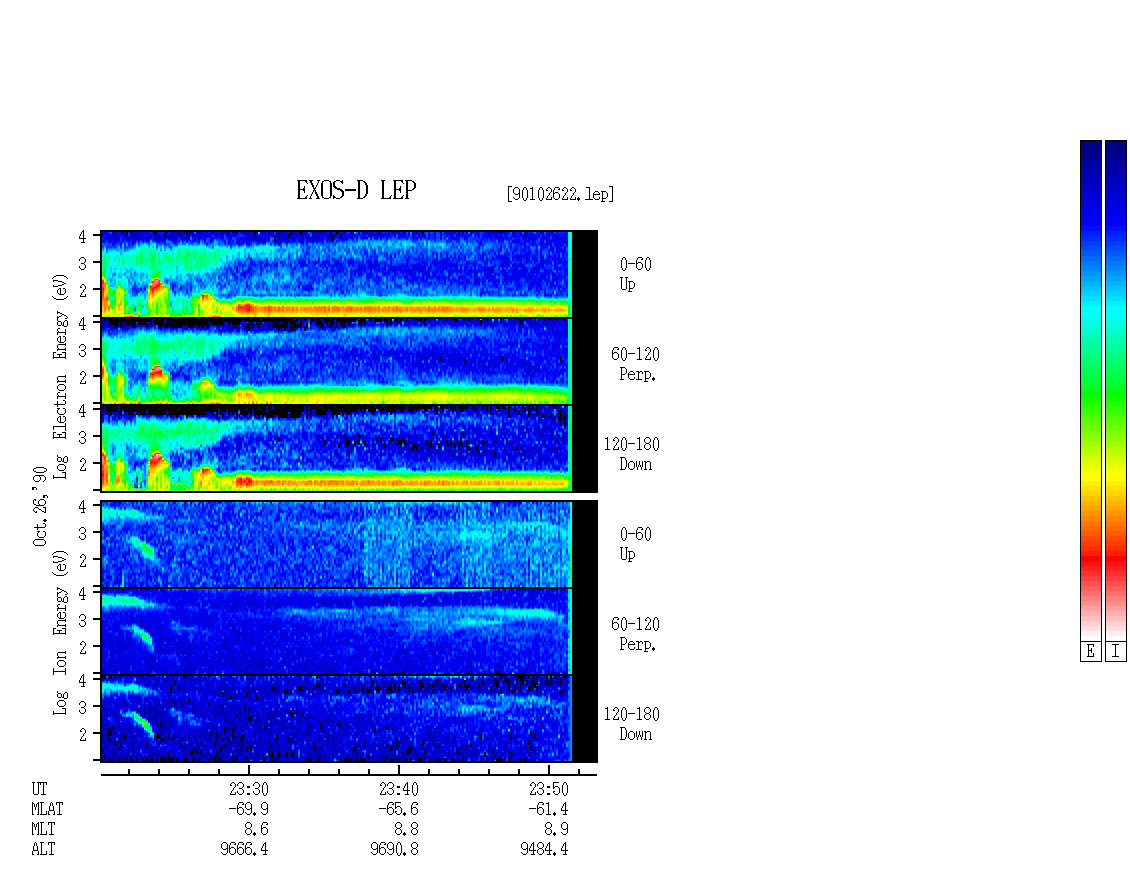The width and height of the screenshot is (1130, 875).
Task: Click the MLAT value -65.6
Action: coord(399,809)
